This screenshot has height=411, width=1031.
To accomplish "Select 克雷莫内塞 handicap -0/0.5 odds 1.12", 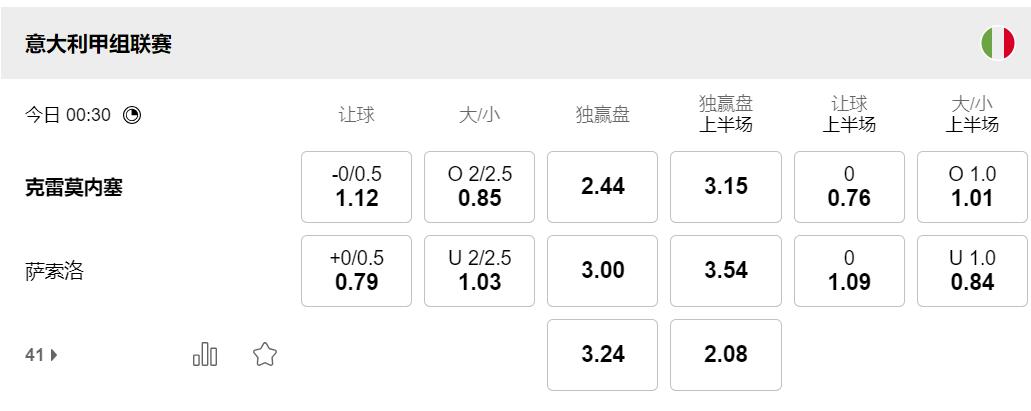I will pyautogui.click(x=356, y=187).
